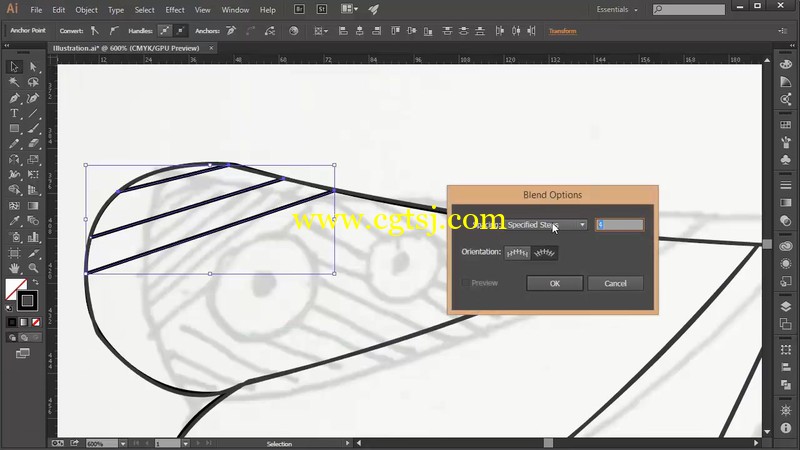Open the artboard navigation dropdown
Image resolution: width=800 pixels, height=450 pixels.
coord(185,444)
